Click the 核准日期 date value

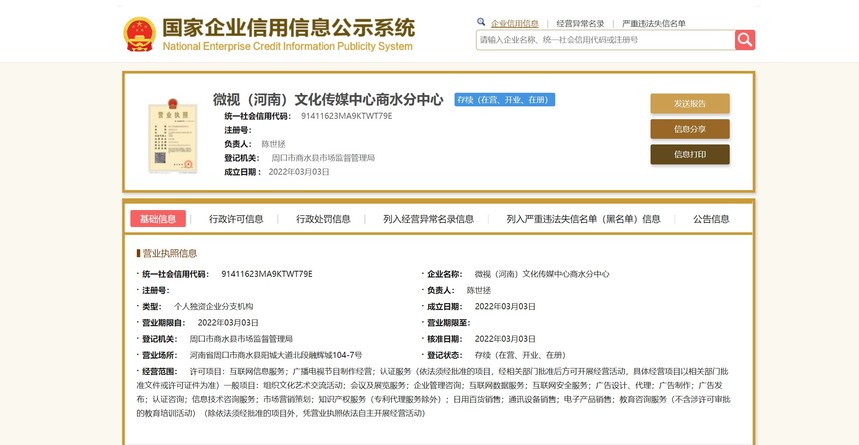[505, 339]
